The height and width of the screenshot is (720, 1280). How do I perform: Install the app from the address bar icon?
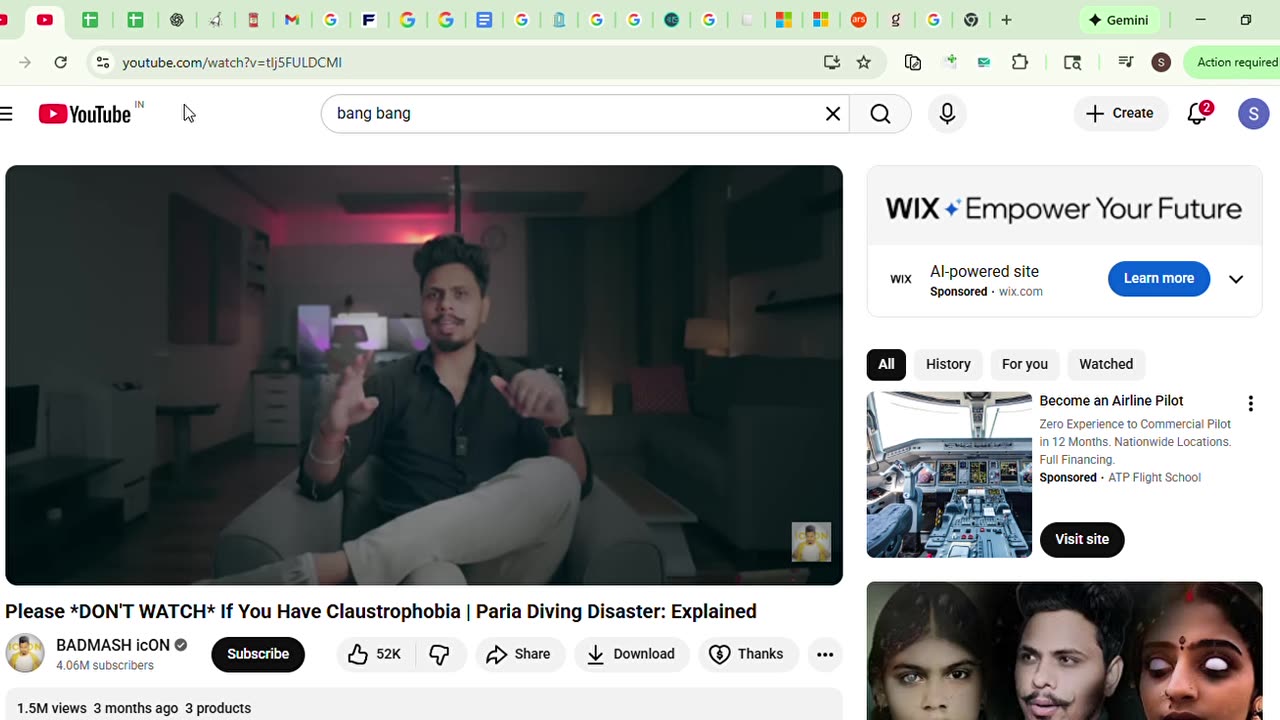[832, 62]
